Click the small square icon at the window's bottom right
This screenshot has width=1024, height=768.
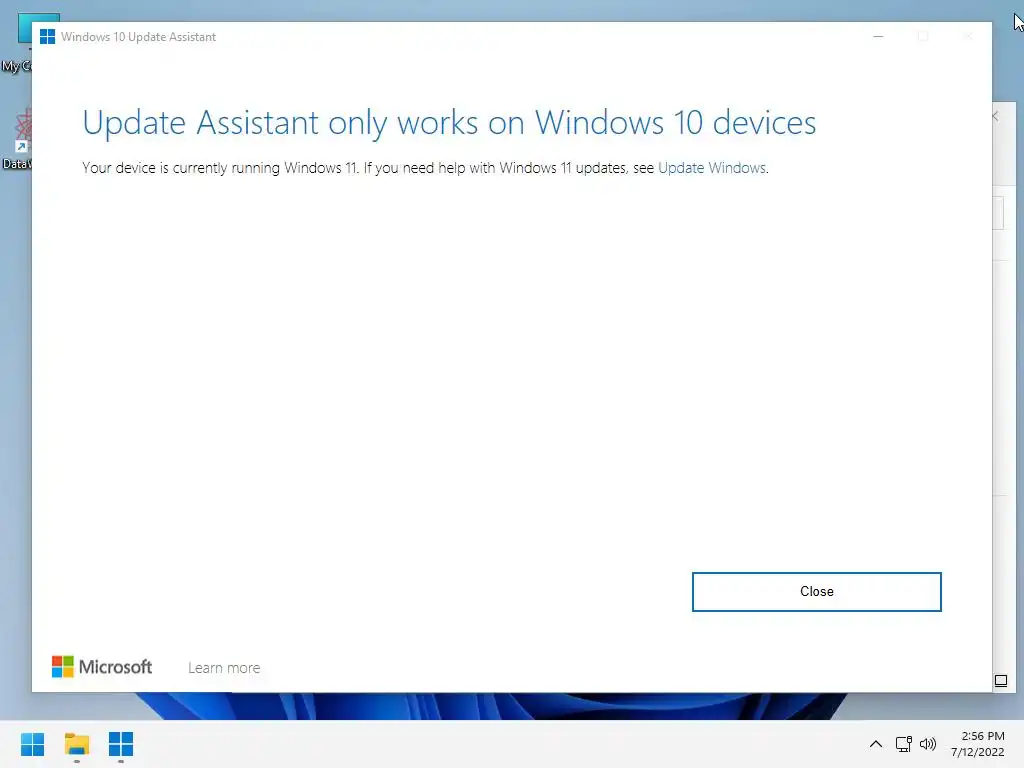(1000, 681)
